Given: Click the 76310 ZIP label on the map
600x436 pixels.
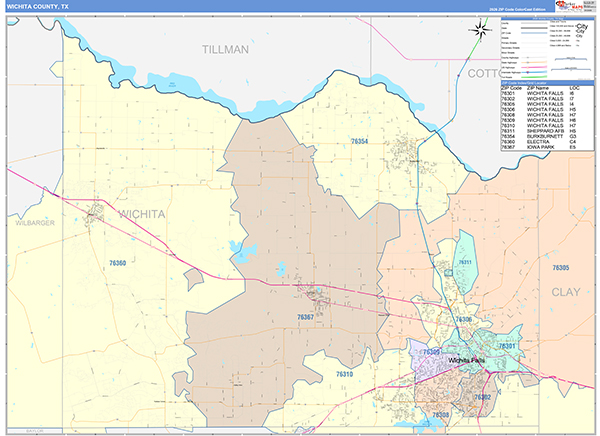Looking at the screenshot, I should tap(344, 374).
